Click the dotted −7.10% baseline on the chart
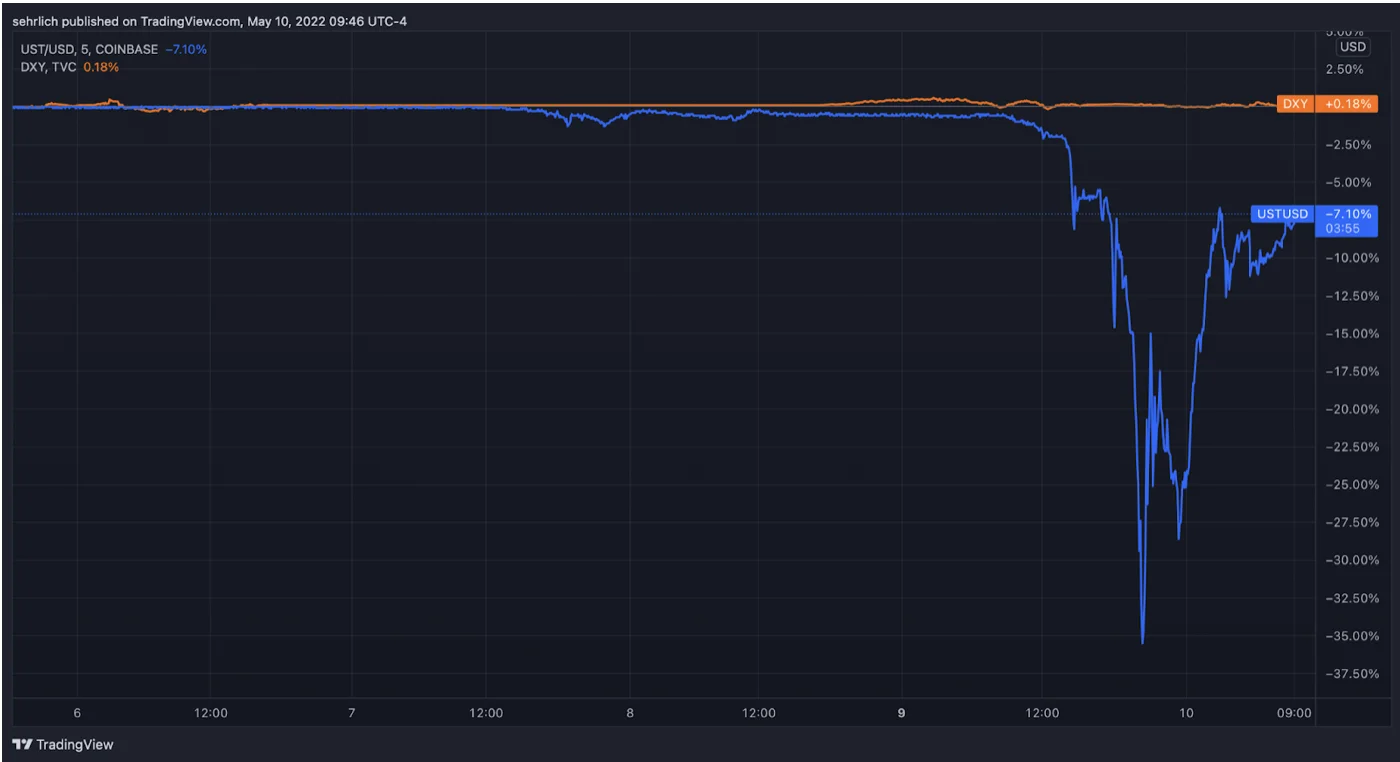1400x762 pixels. [x=600, y=213]
